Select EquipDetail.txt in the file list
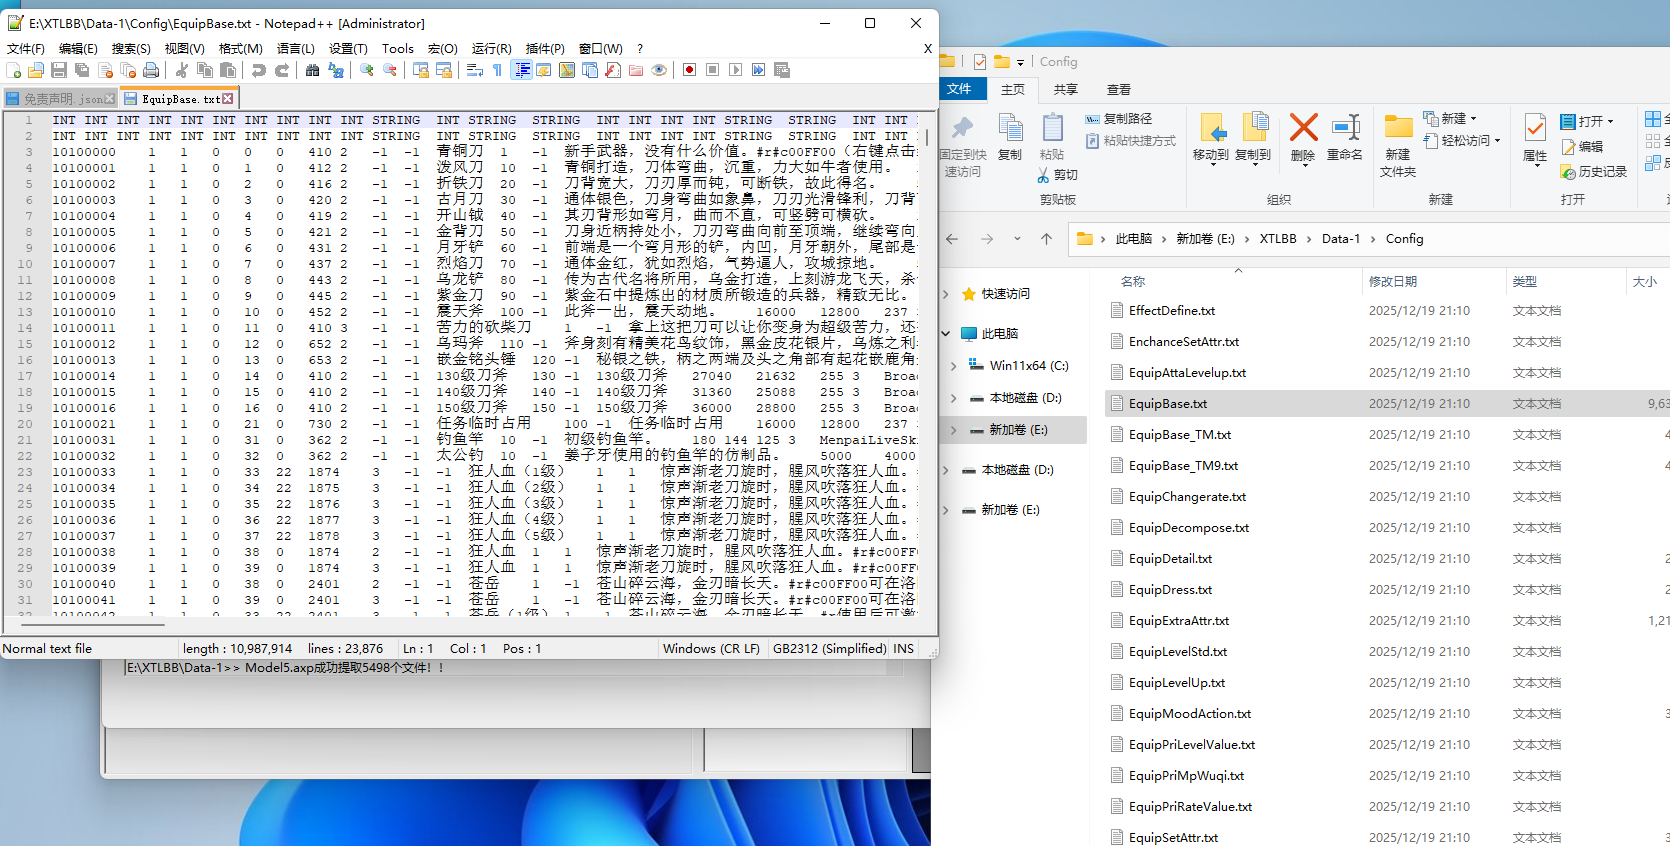 [1170, 559]
